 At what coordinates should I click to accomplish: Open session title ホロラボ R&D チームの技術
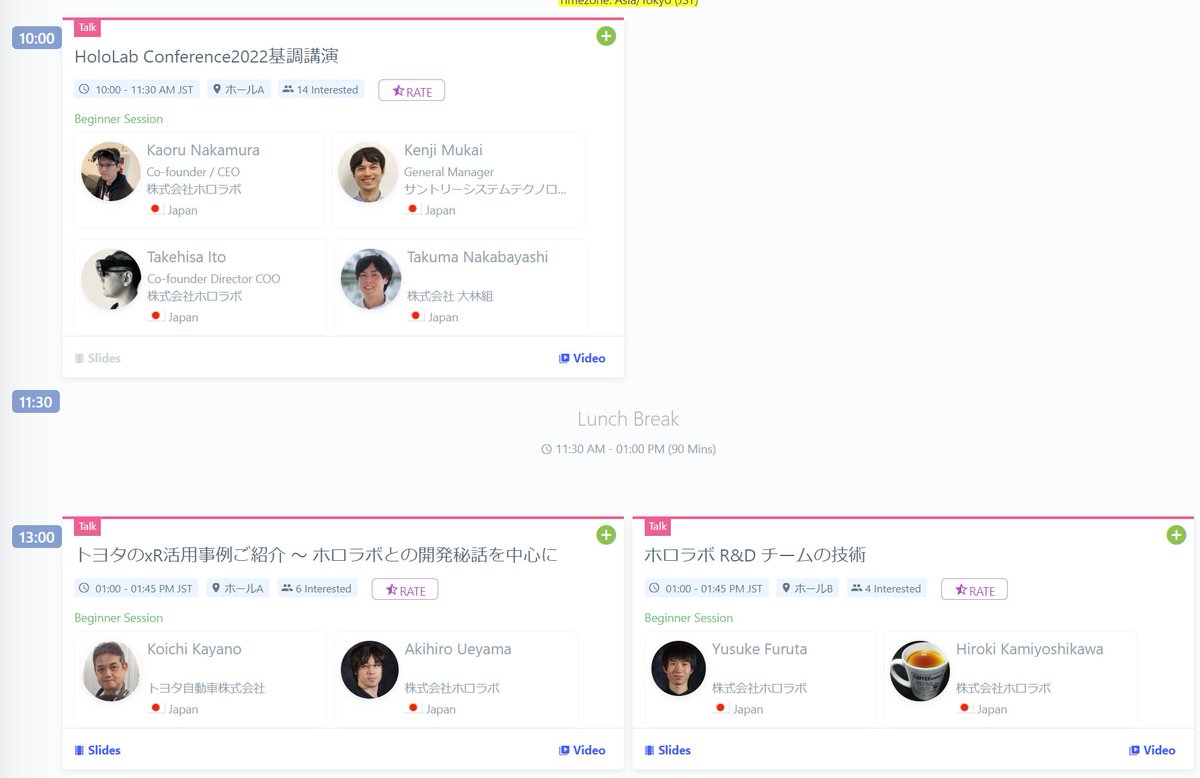coord(755,554)
